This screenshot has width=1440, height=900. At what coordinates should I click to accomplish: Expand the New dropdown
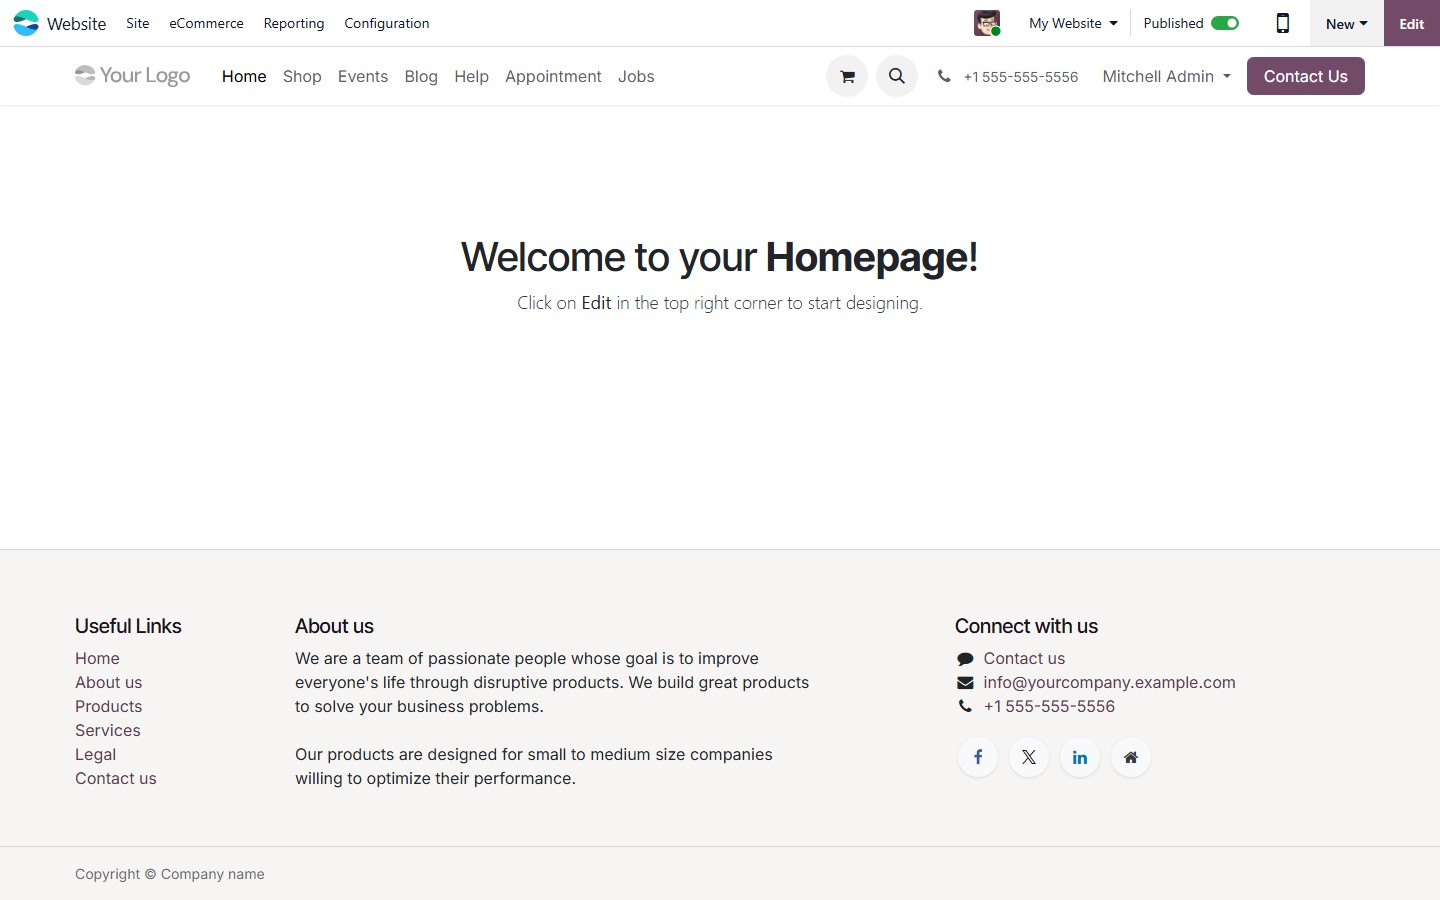click(1345, 22)
